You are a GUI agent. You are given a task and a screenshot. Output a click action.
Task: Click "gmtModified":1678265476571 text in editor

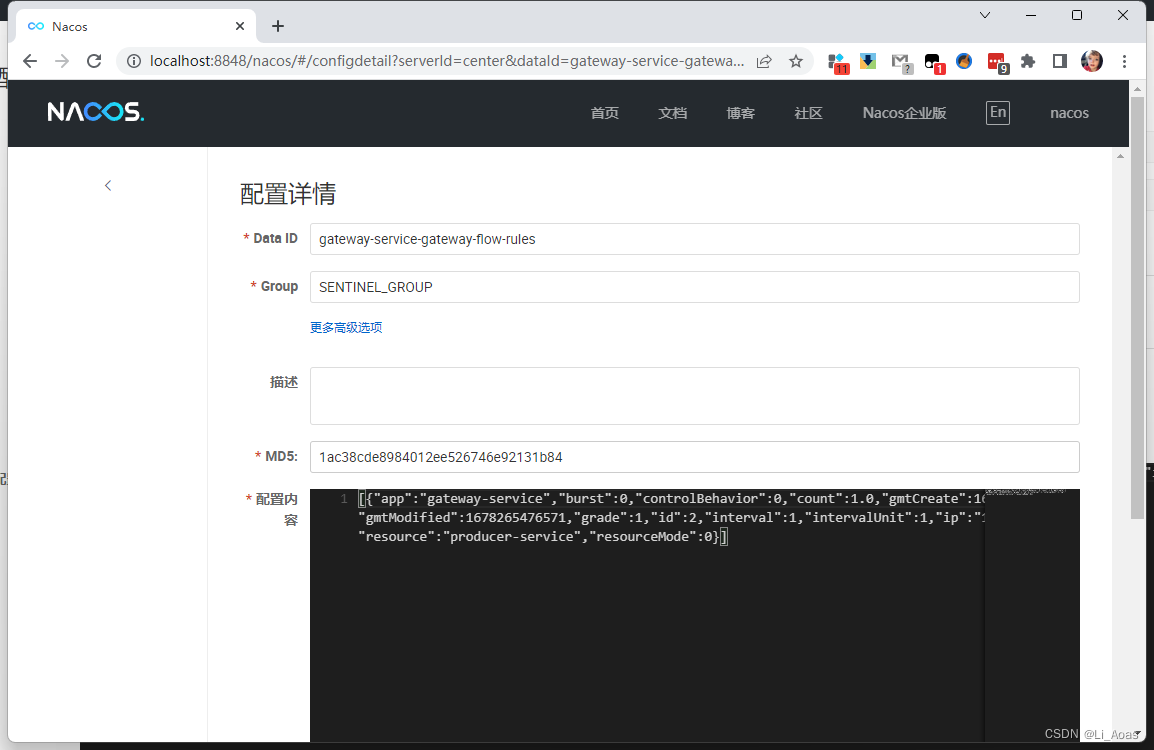[x=463, y=517]
